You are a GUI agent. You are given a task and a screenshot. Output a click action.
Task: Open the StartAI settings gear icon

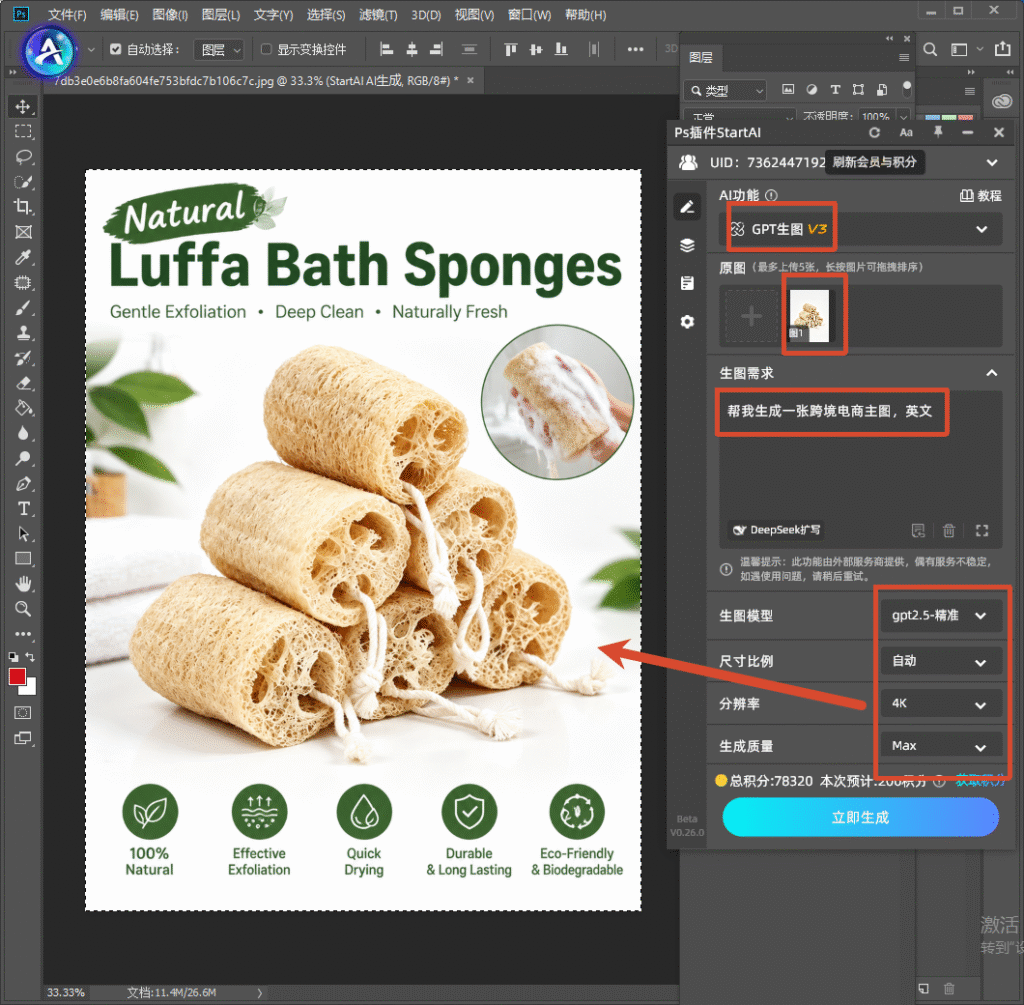(x=687, y=321)
